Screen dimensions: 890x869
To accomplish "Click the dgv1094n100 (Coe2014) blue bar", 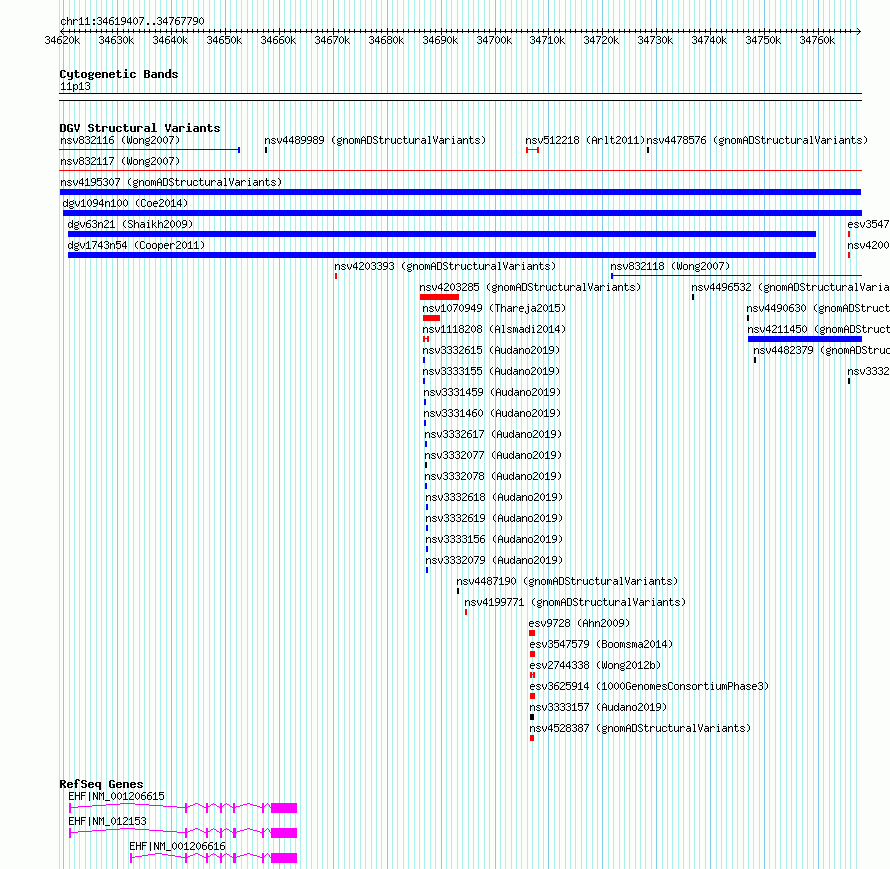I will coord(462,213).
